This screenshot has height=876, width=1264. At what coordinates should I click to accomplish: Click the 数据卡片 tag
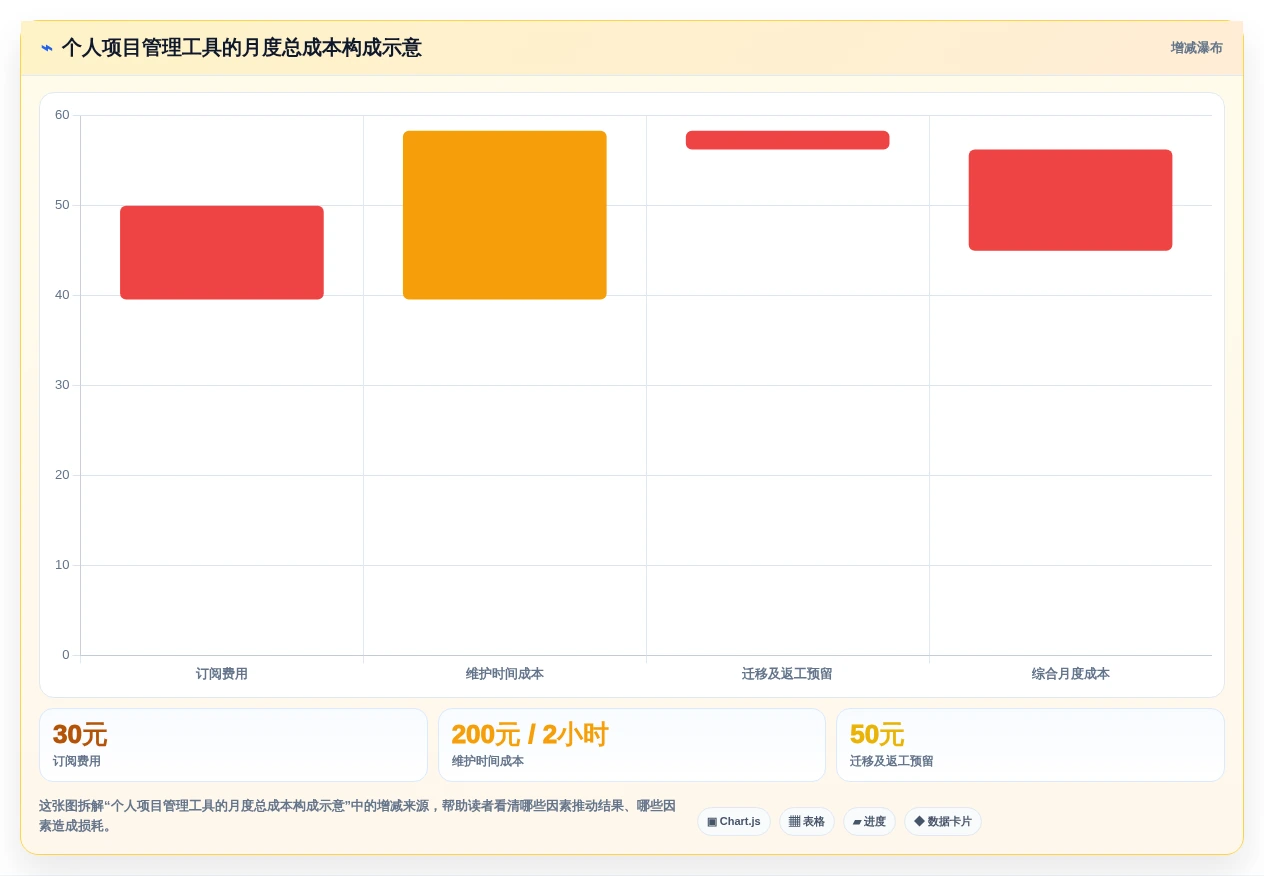(x=943, y=822)
